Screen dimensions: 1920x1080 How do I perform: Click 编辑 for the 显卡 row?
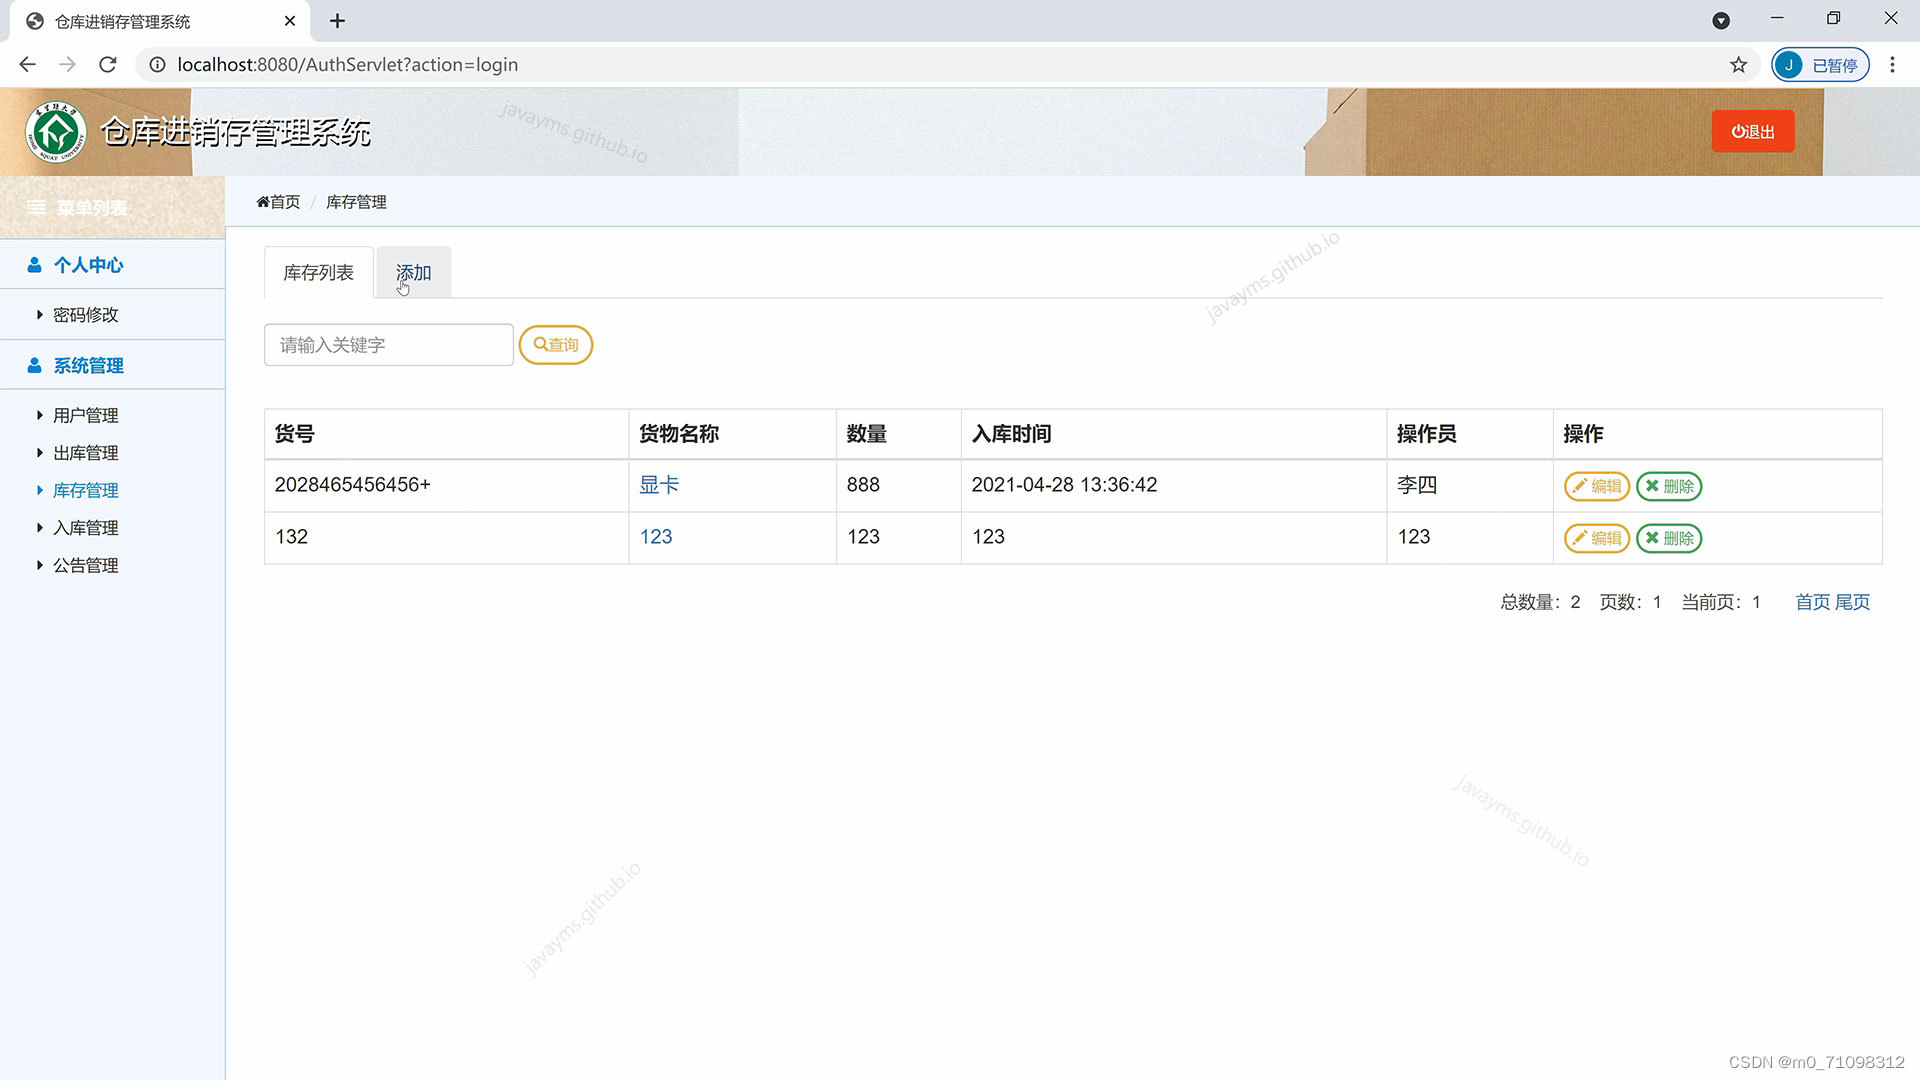coord(1597,486)
